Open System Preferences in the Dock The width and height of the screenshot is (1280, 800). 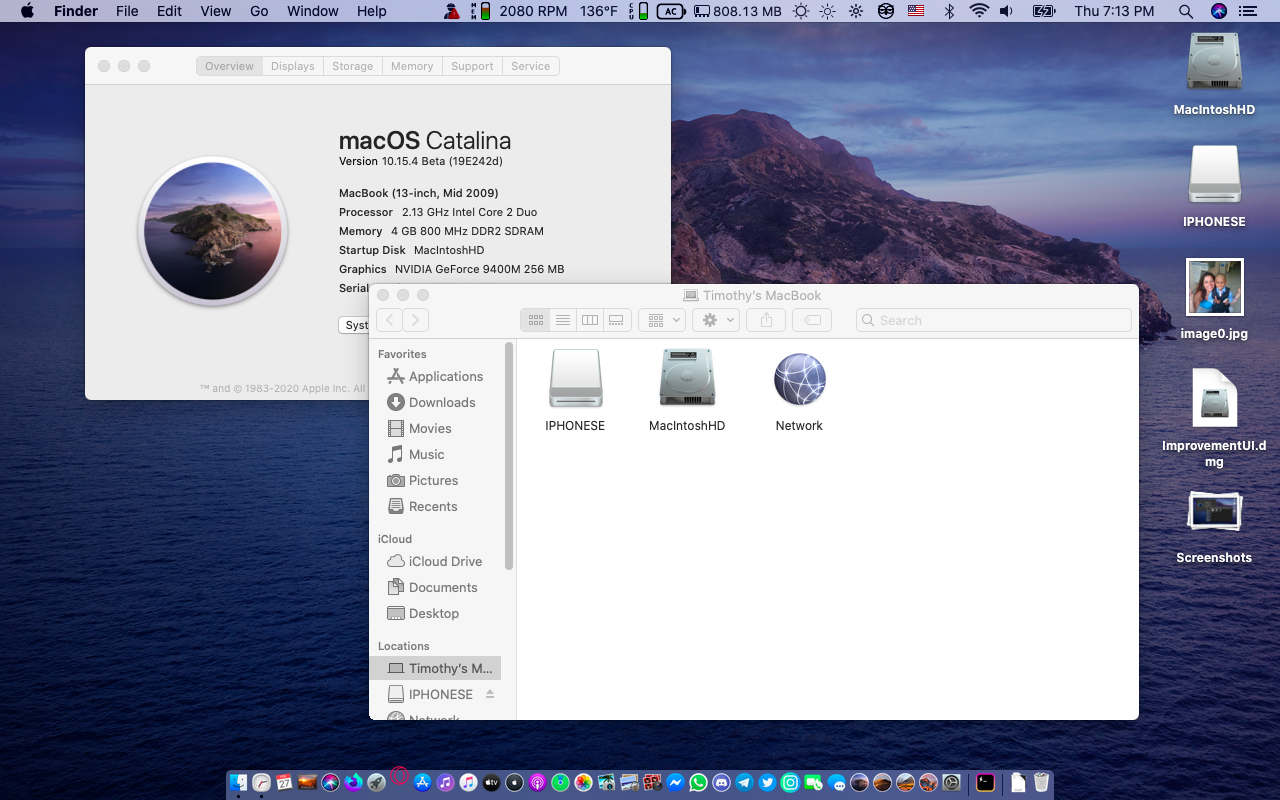(x=952, y=782)
